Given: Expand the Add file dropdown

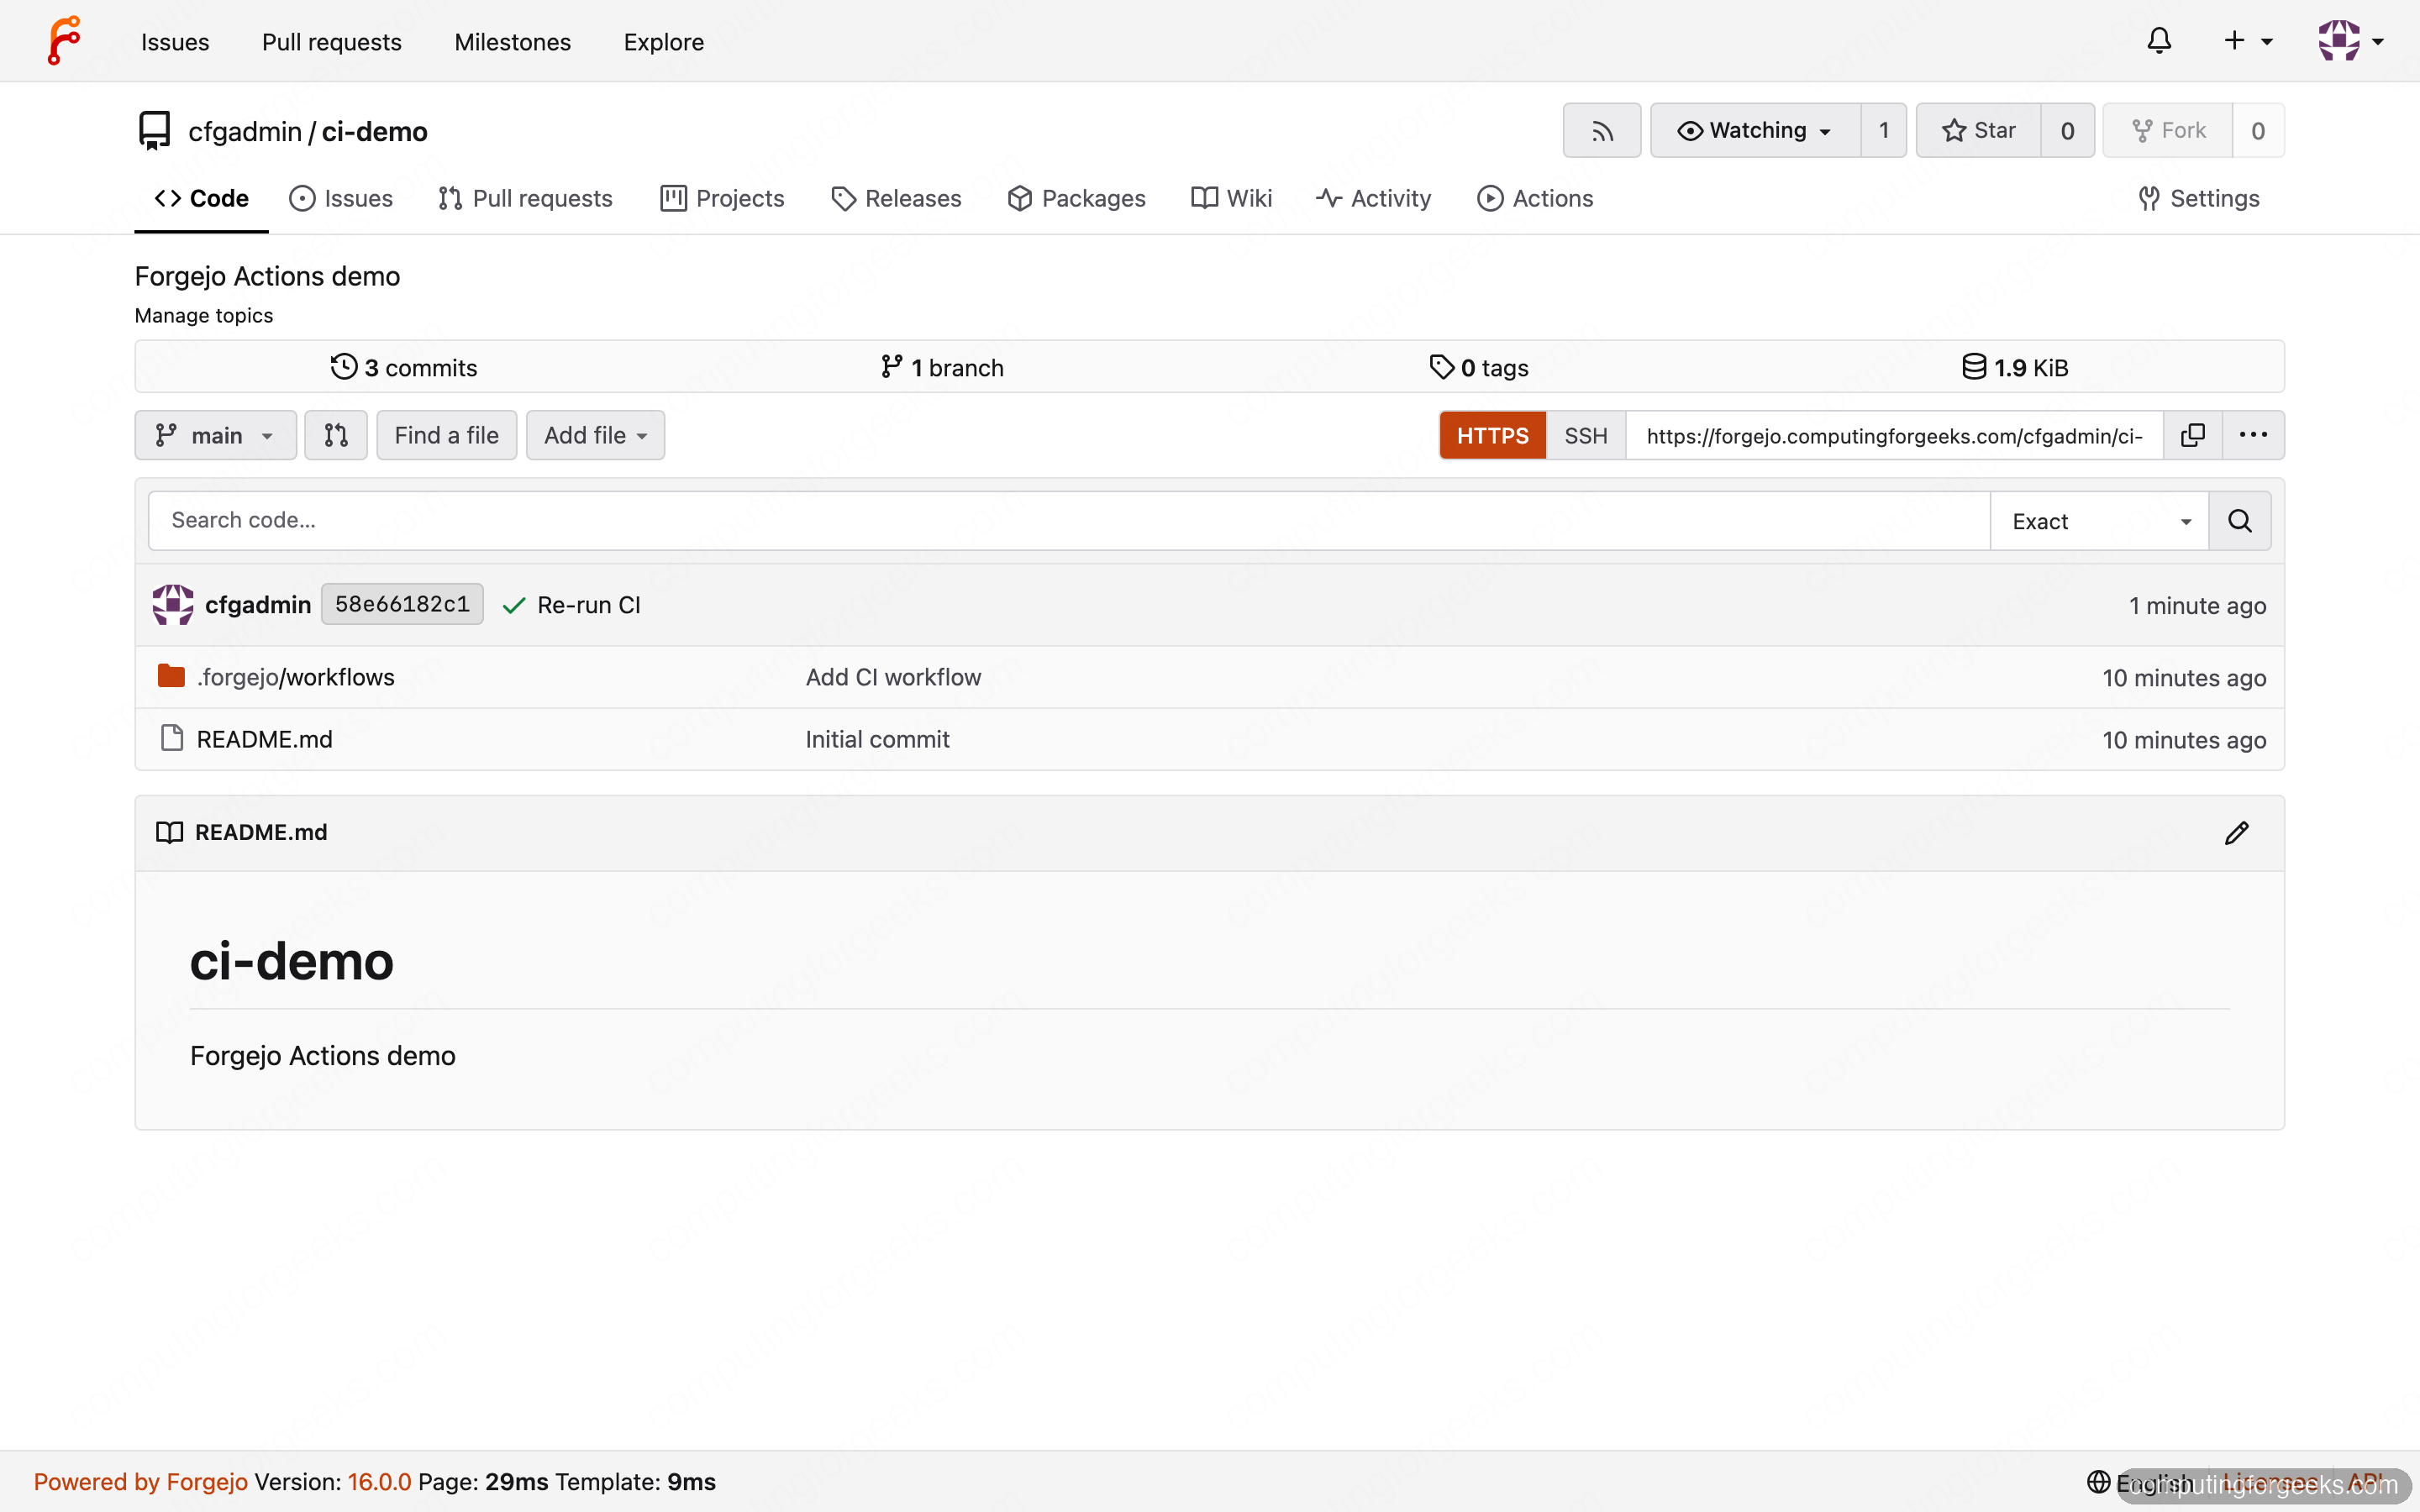Looking at the screenshot, I should pyautogui.click(x=595, y=435).
